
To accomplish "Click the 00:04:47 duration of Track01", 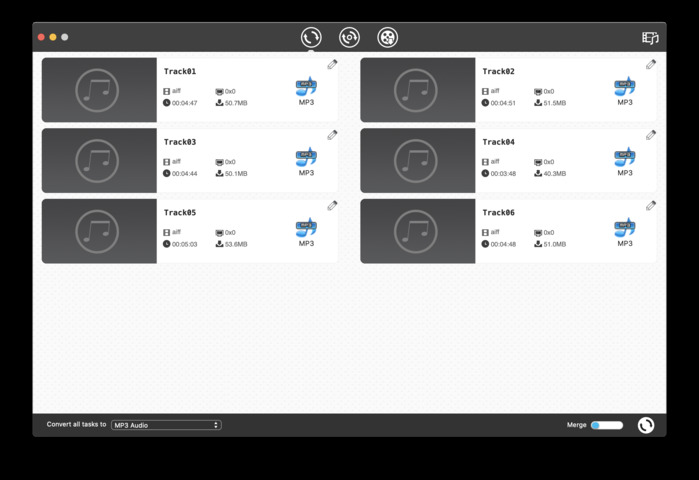I will pos(185,103).
